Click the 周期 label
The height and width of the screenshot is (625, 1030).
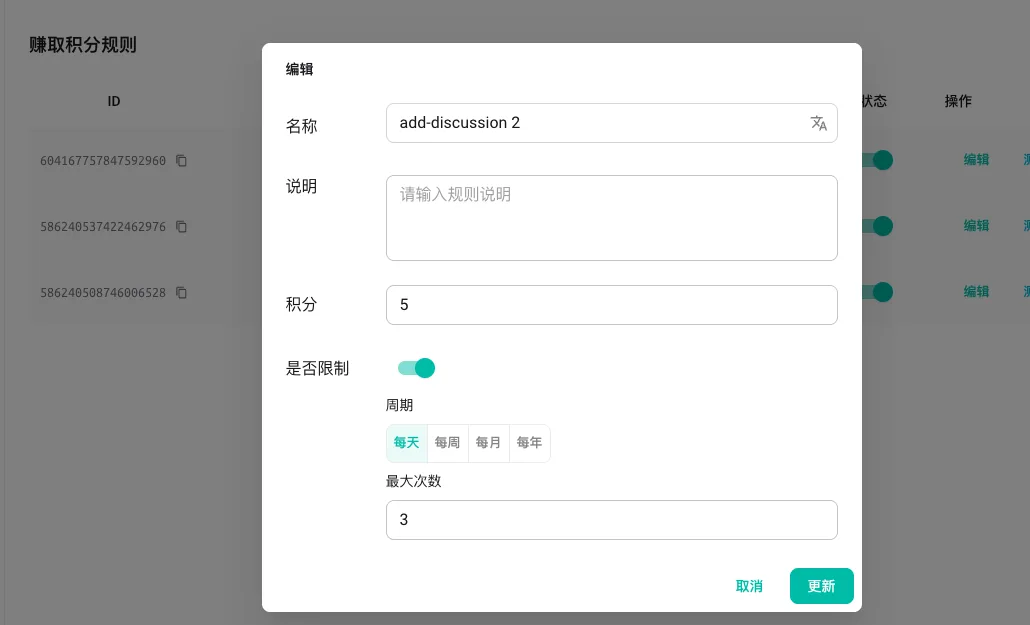[x=399, y=405]
